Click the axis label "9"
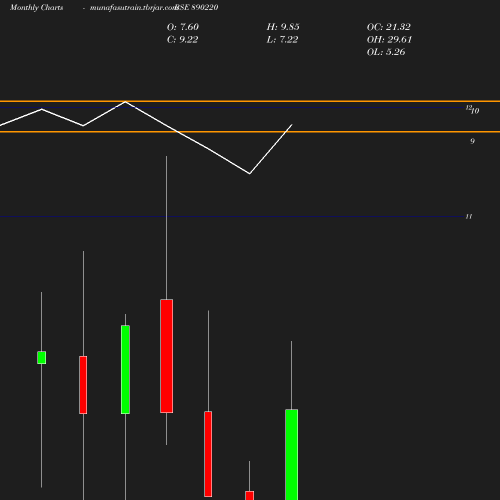Image resolution: width=500 pixels, height=500 pixels. (x=472, y=141)
